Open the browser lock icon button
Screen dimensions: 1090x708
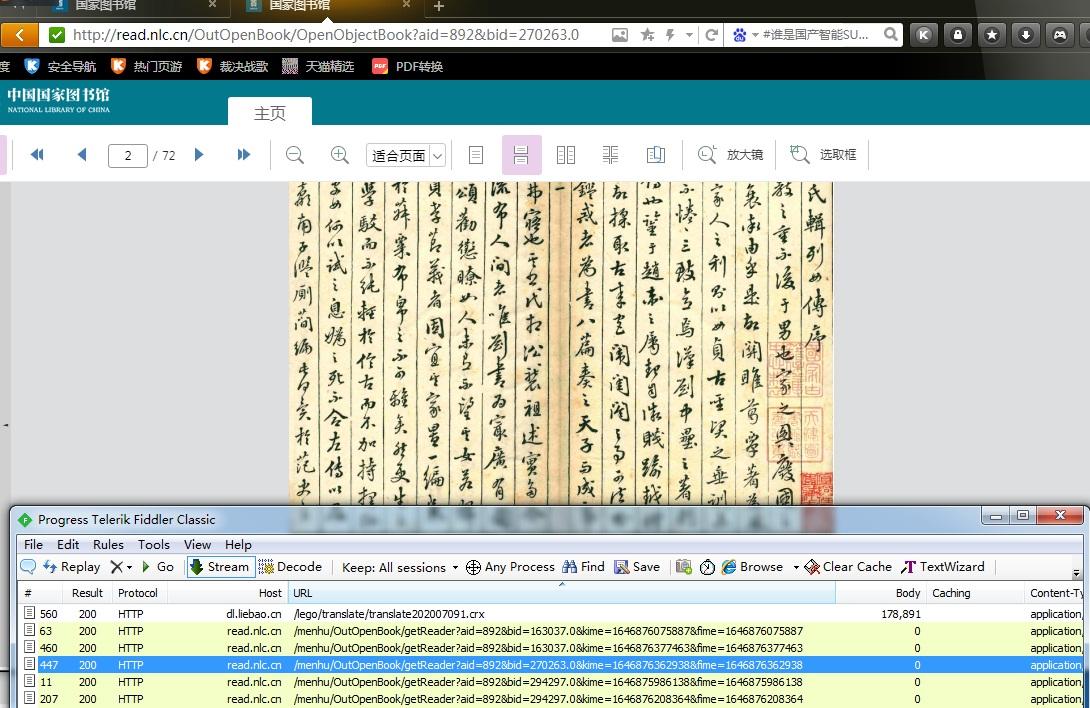point(958,35)
